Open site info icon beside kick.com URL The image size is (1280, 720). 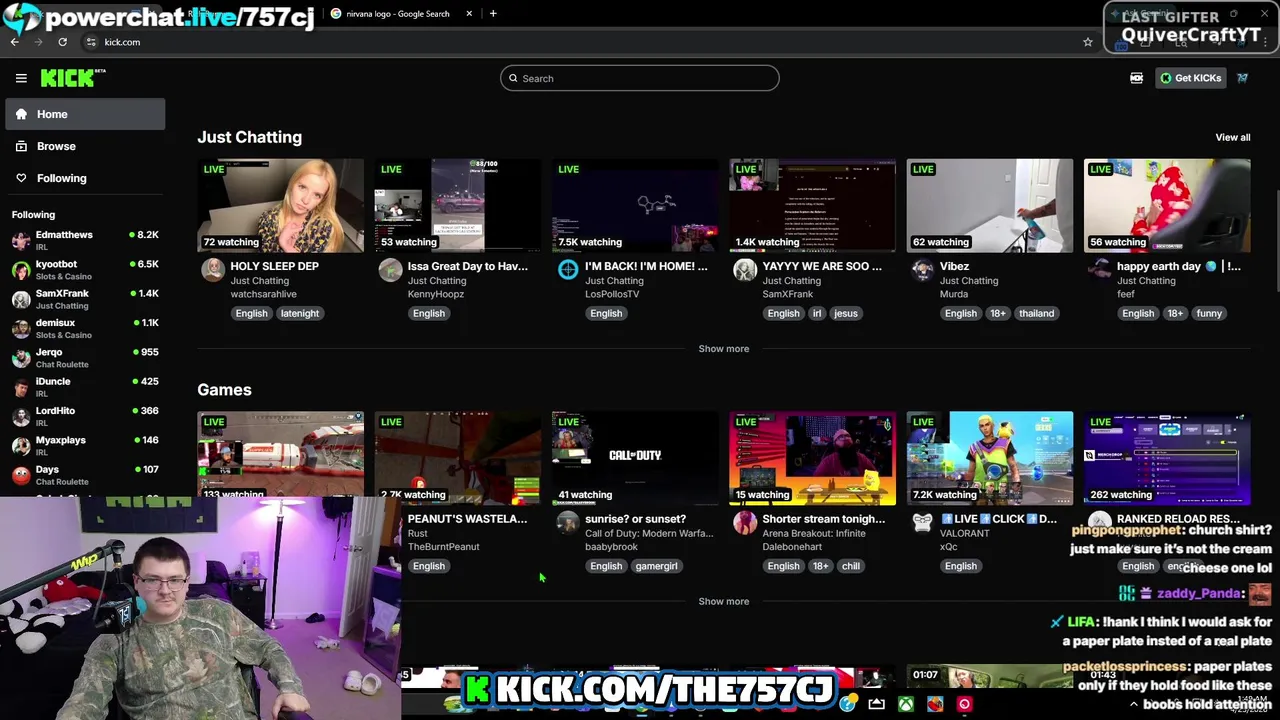click(x=91, y=42)
